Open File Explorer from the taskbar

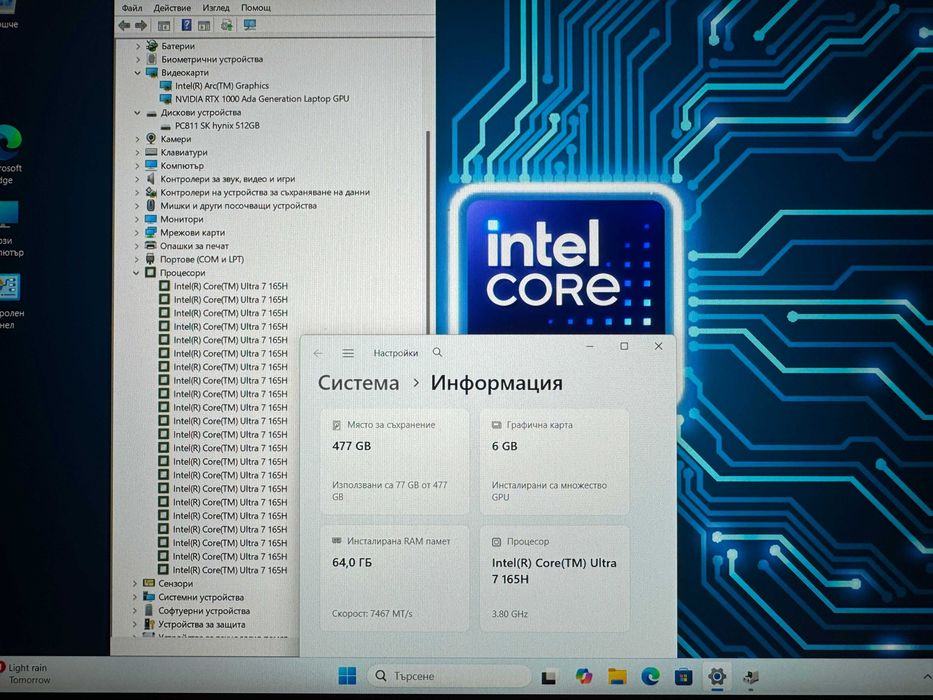(617, 676)
